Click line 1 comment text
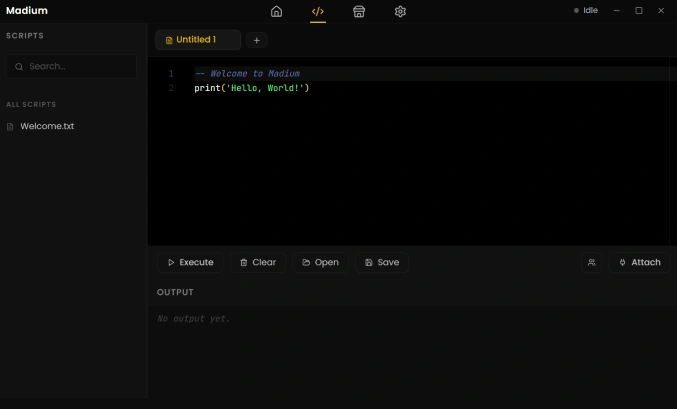 click(247, 73)
